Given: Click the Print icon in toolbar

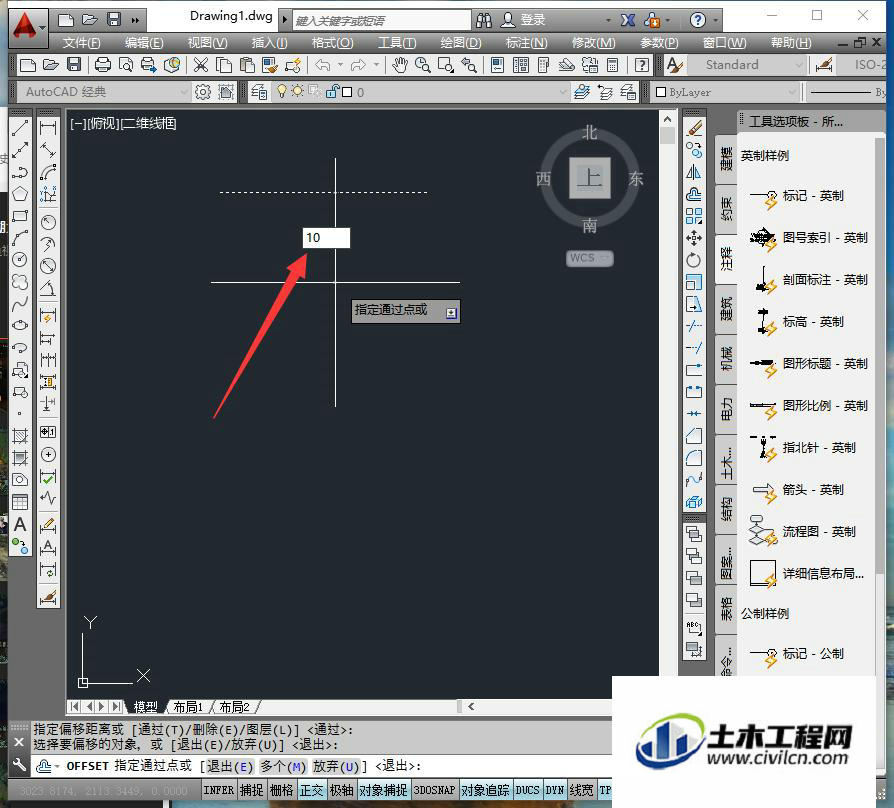Looking at the screenshot, I should [x=103, y=65].
